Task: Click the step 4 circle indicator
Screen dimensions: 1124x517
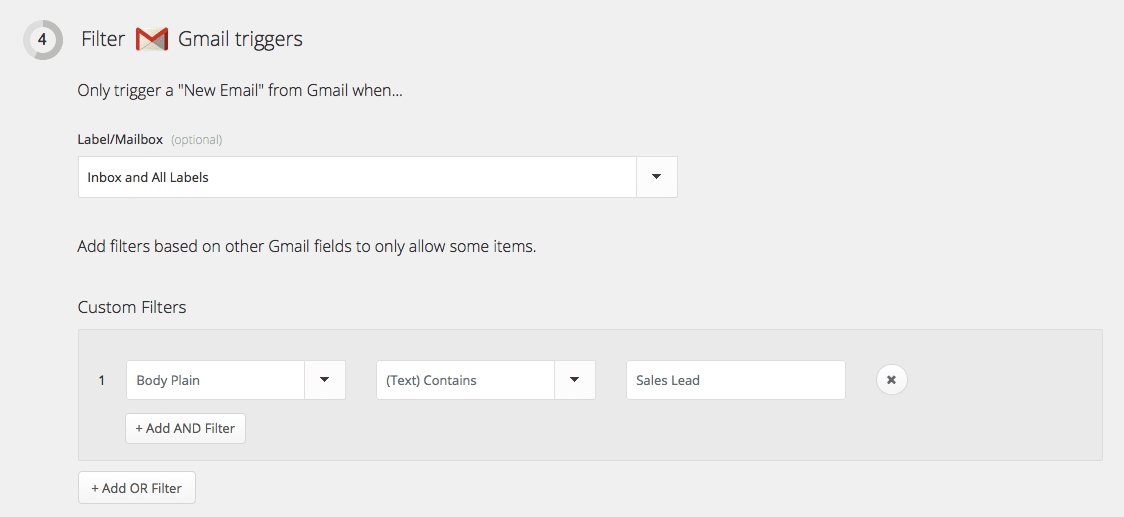Action: tap(43, 40)
